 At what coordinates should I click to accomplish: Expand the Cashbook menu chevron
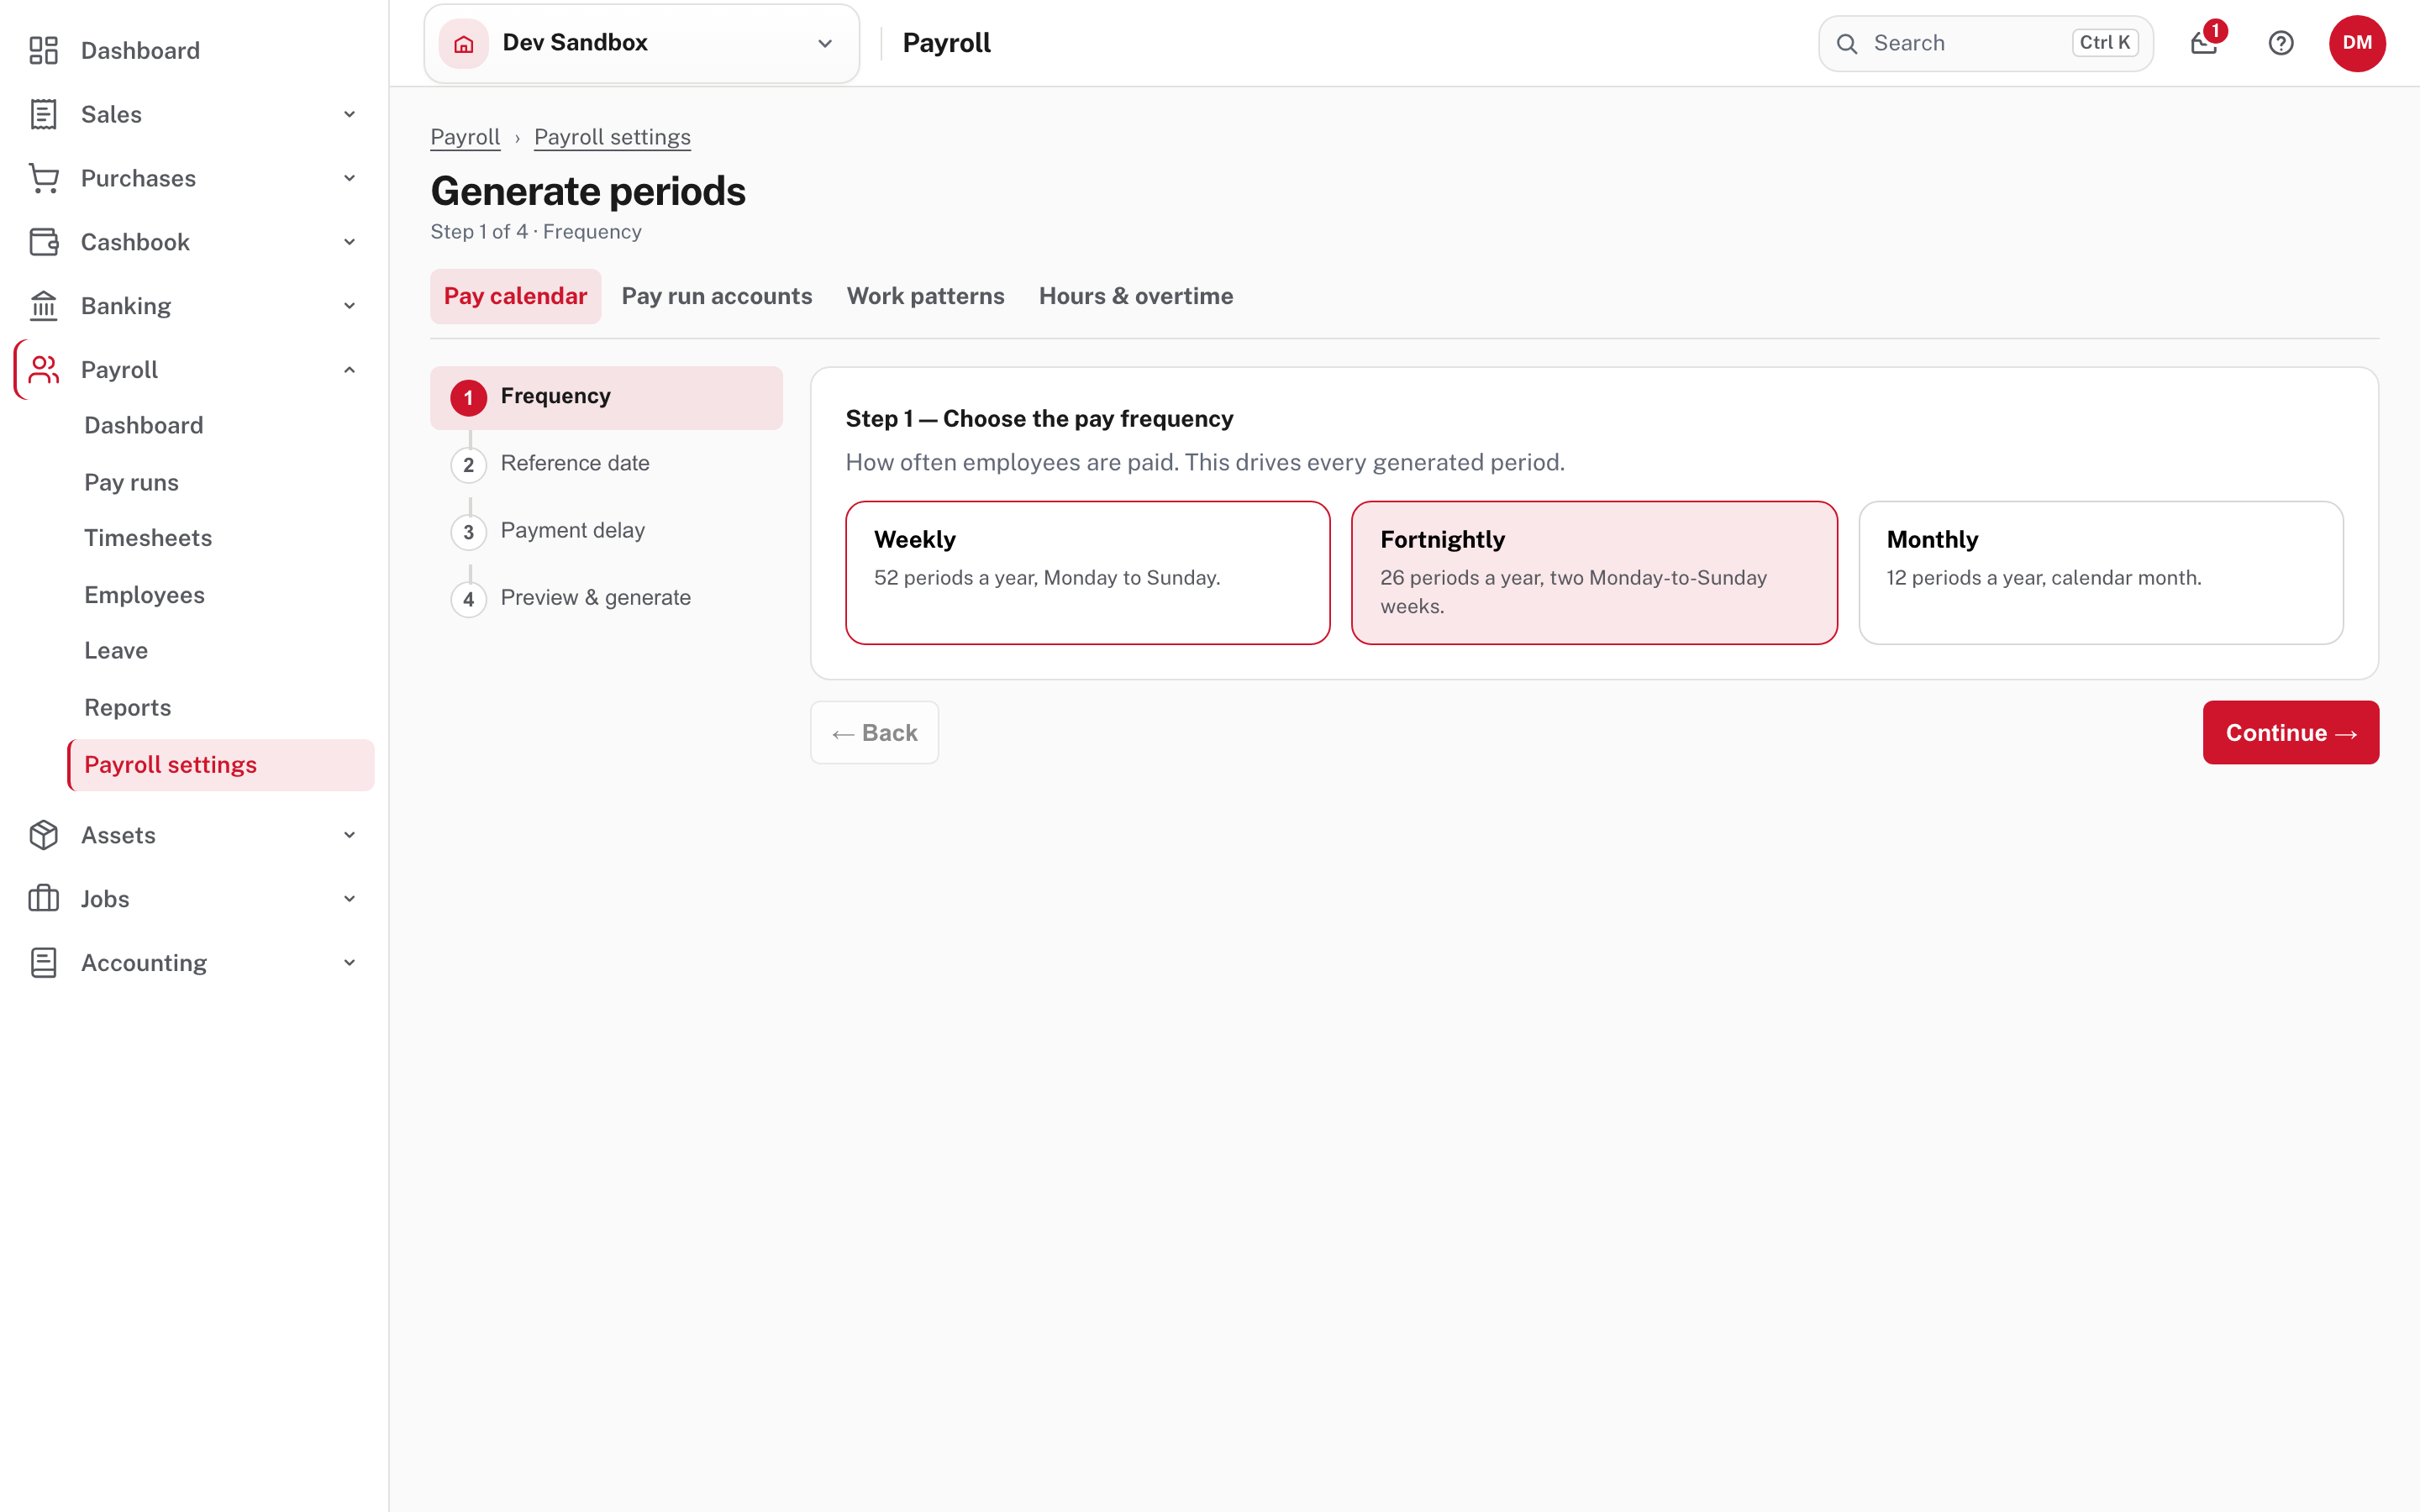[349, 242]
